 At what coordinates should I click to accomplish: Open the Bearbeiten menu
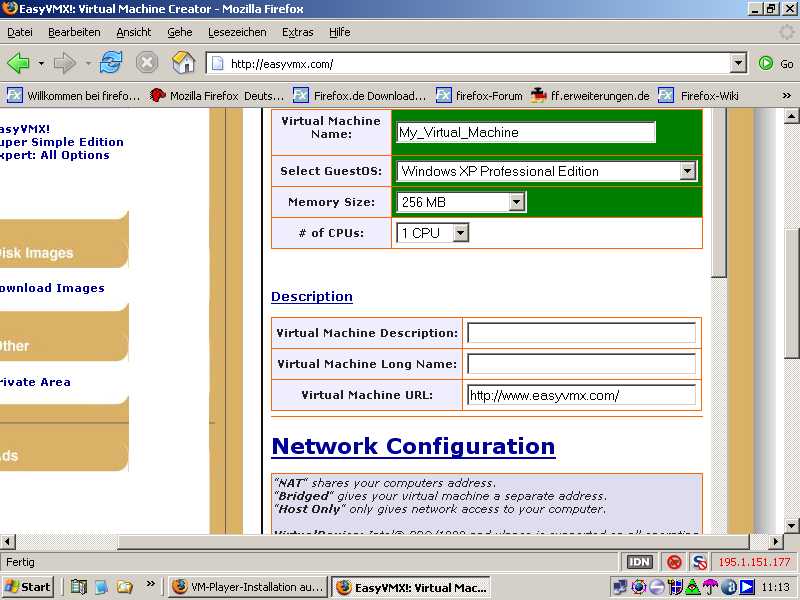(74, 32)
